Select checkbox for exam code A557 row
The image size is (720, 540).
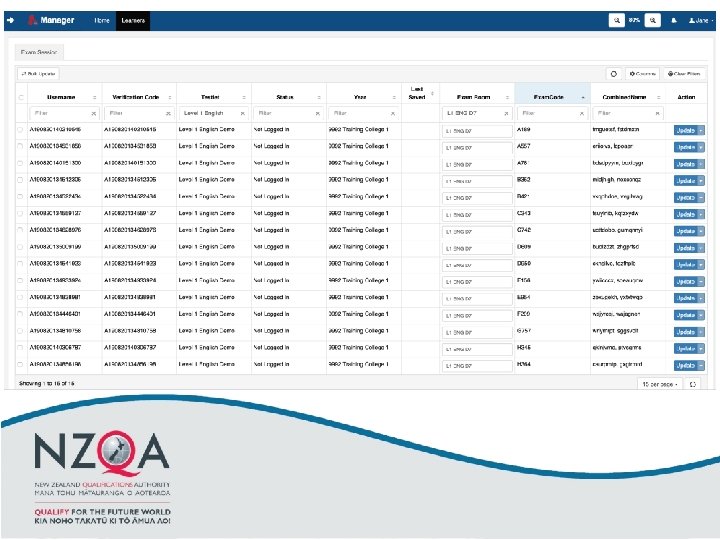20,146
